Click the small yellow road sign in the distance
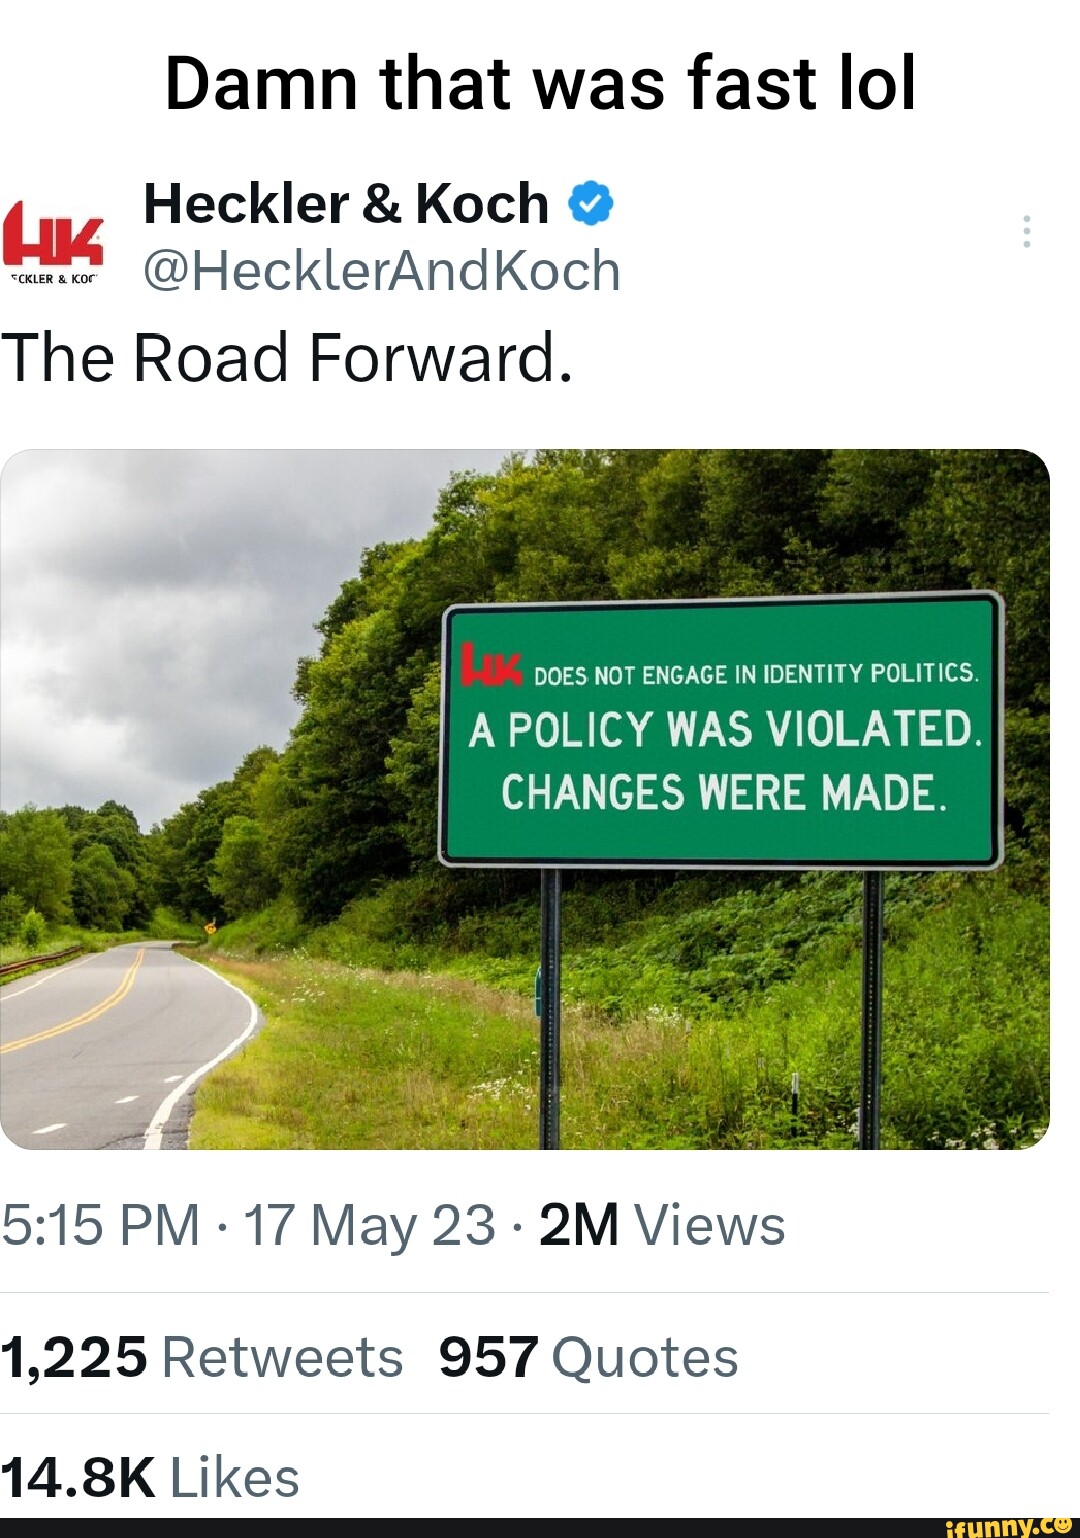1080x1538 pixels. (x=210, y=928)
